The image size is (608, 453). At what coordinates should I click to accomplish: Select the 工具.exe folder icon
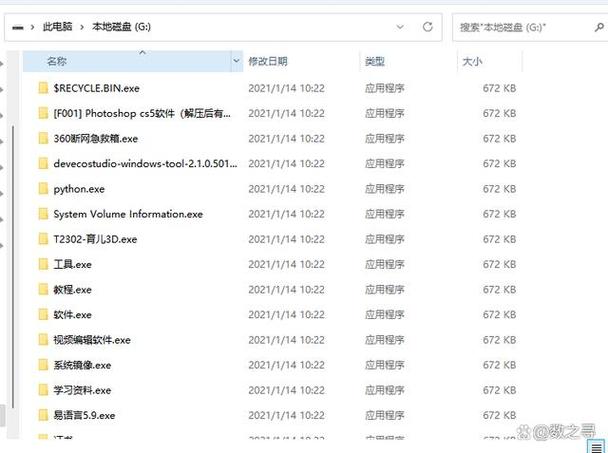click(x=43, y=265)
